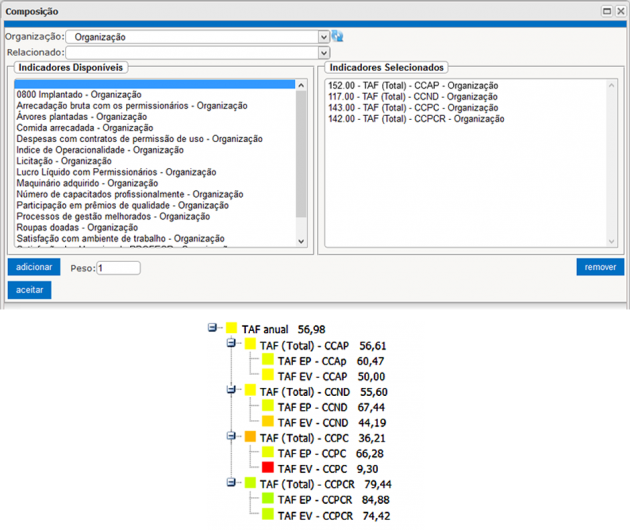Click the Peso input field

point(118,268)
